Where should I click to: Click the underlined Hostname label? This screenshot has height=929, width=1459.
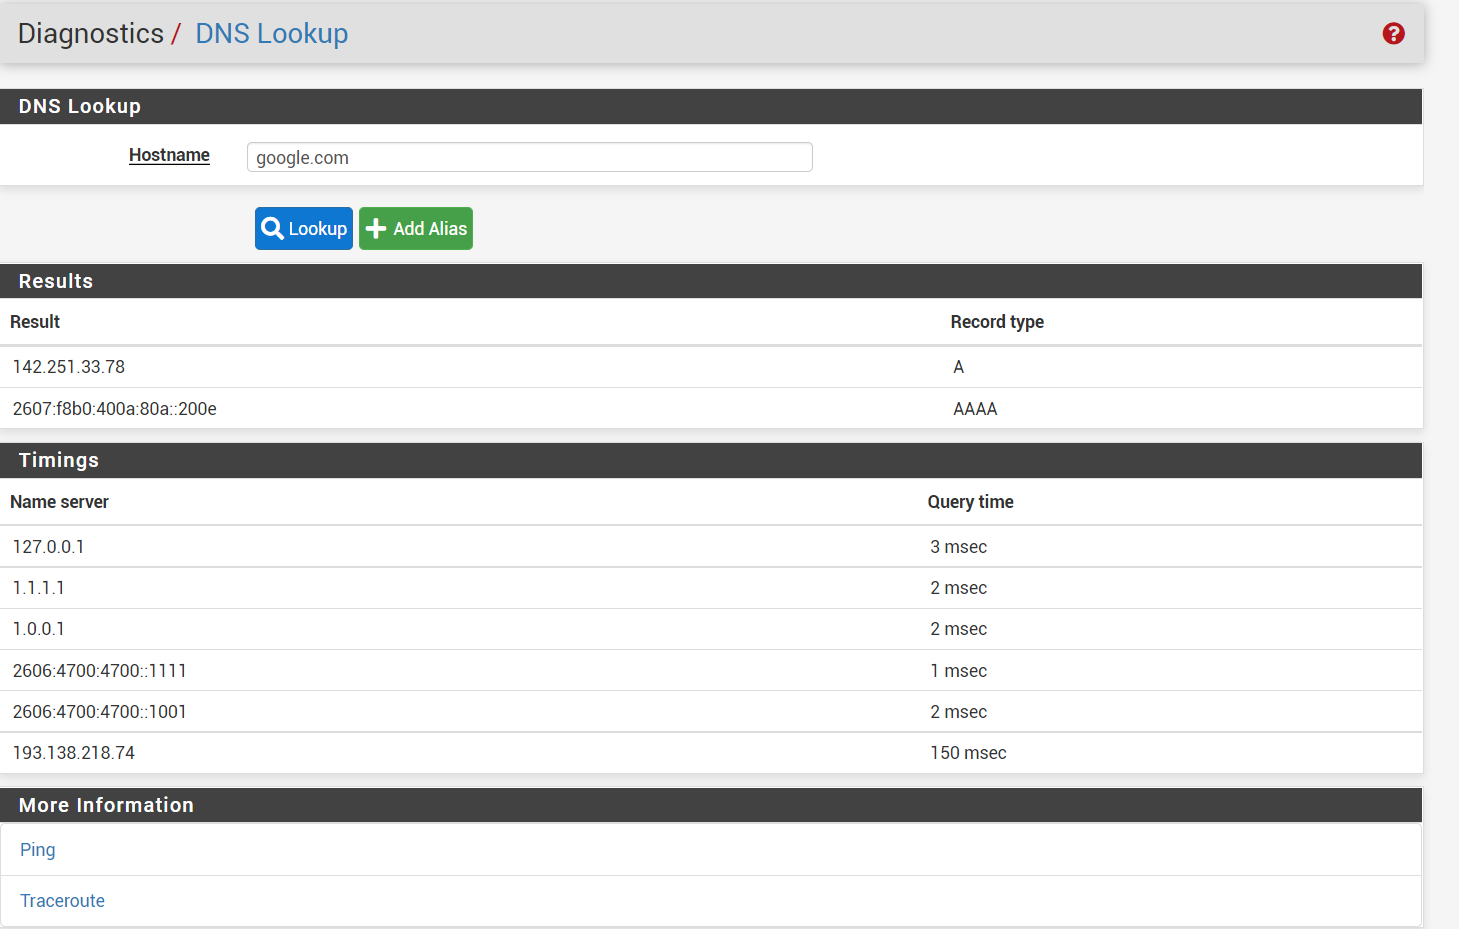click(x=169, y=155)
